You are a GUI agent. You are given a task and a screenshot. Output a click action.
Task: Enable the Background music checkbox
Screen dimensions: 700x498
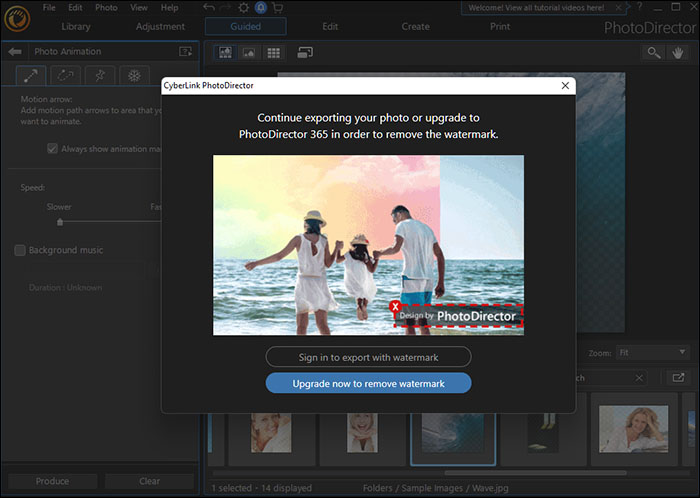20,250
